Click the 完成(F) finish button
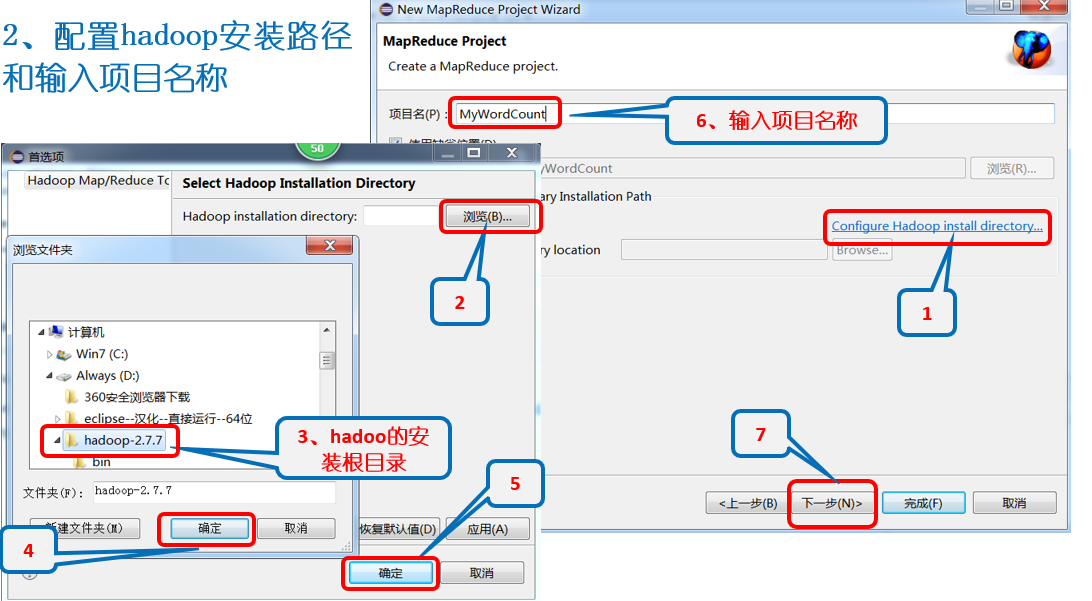The image size is (1092, 601). coord(923,504)
